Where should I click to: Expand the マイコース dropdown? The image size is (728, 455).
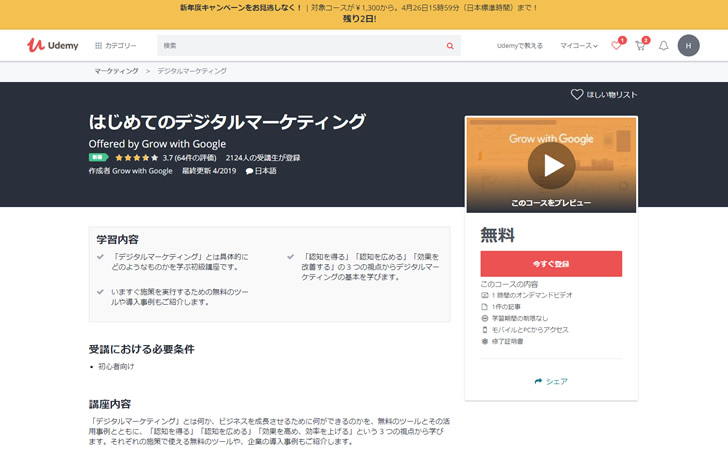coord(578,46)
